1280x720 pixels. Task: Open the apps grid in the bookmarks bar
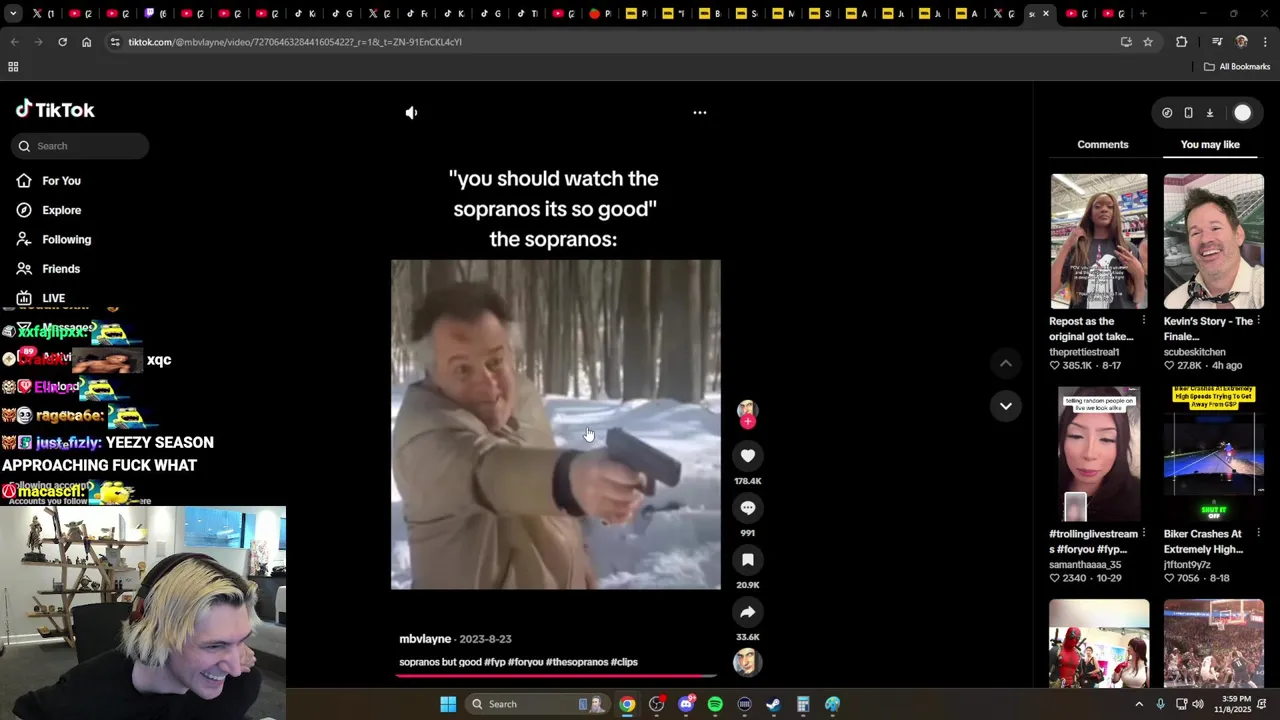coord(13,67)
